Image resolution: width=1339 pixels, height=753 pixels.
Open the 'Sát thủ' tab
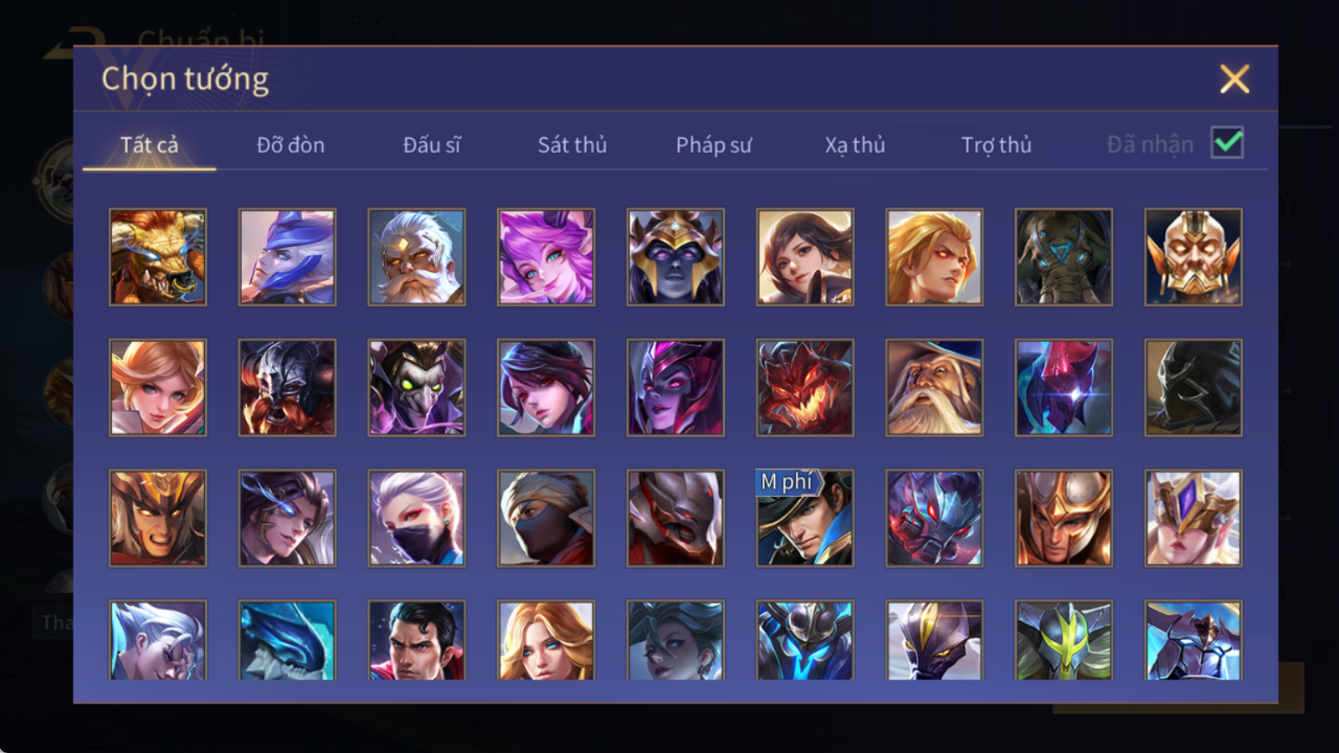tap(572, 145)
